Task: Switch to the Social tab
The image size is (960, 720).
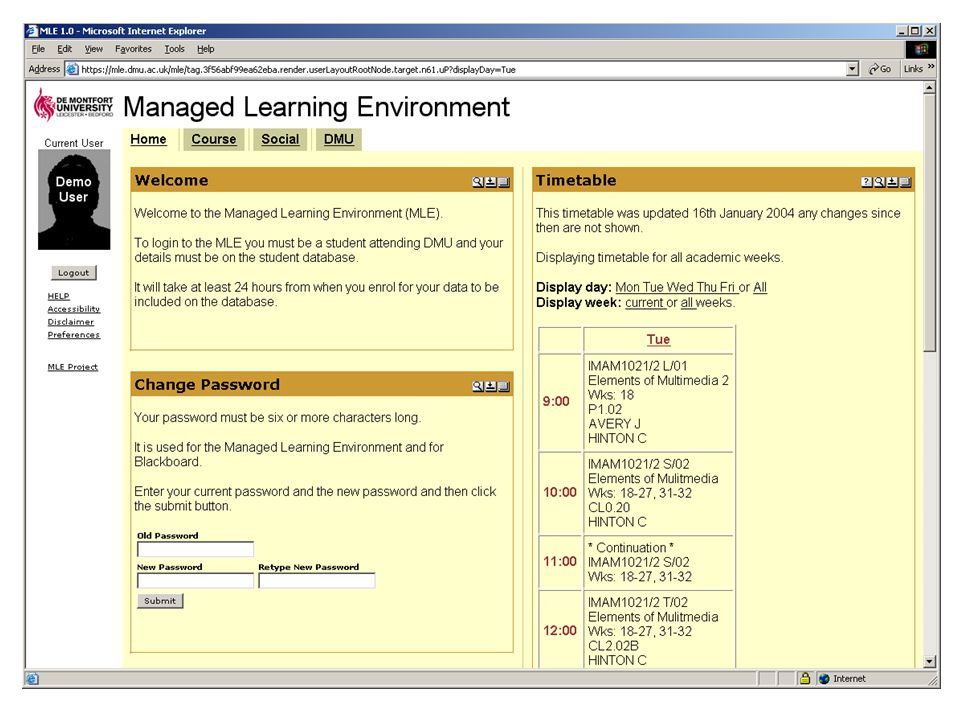Action: click(x=280, y=140)
